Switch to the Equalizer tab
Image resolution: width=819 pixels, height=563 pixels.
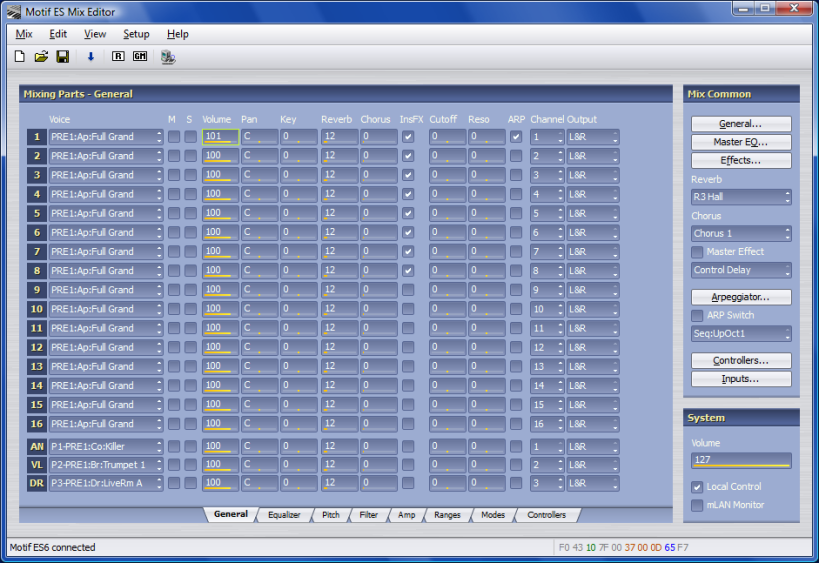click(x=284, y=515)
